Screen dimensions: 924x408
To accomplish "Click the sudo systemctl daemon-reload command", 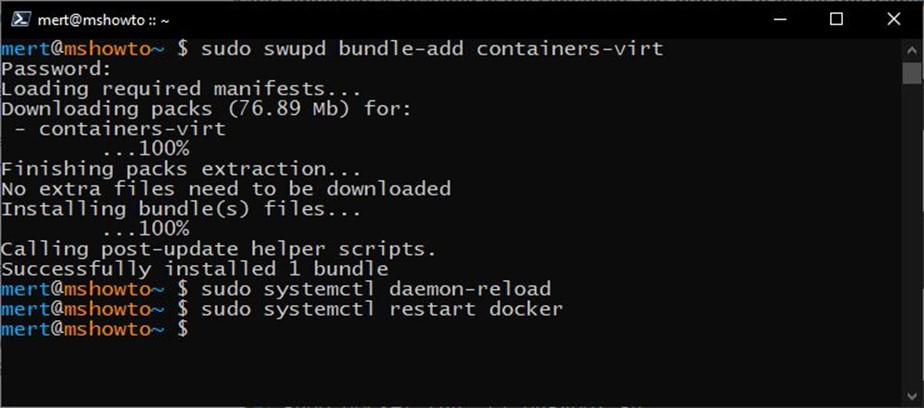I will [376, 289].
